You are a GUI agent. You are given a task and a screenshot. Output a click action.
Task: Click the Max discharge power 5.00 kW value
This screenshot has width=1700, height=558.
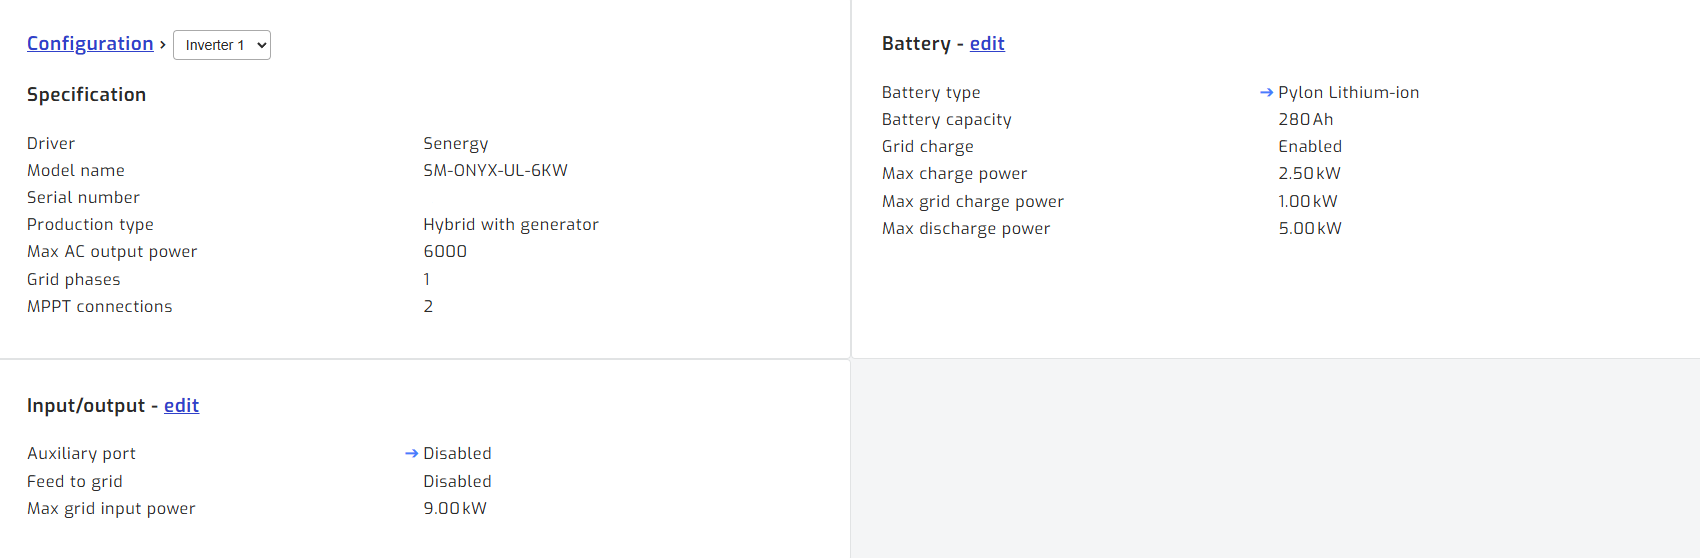1310,228
